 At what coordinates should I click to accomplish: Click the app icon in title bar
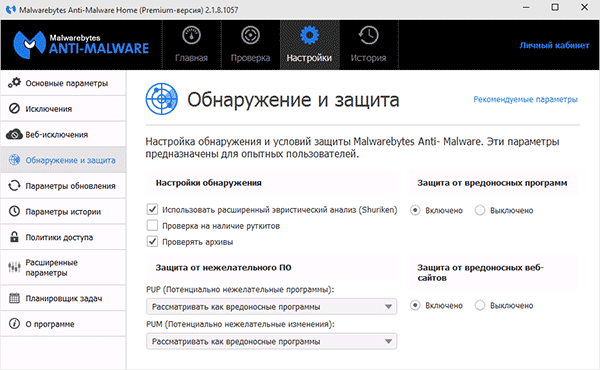tap(11, 9)
